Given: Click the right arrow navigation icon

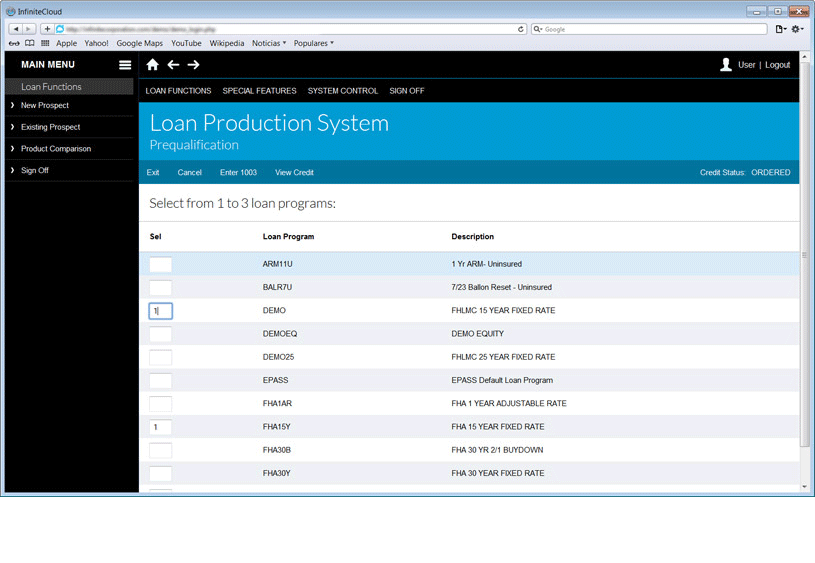Looking at the screenshot, I should tap(193, 65).
